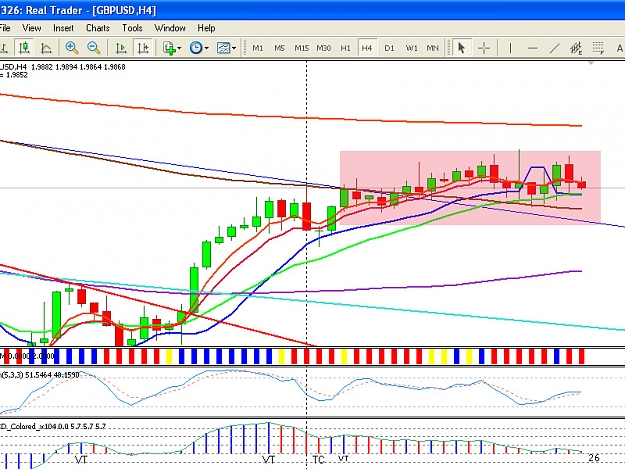The image size is (625, 469).
Task: Switch timeframe to M1
Action: [257, 48]
